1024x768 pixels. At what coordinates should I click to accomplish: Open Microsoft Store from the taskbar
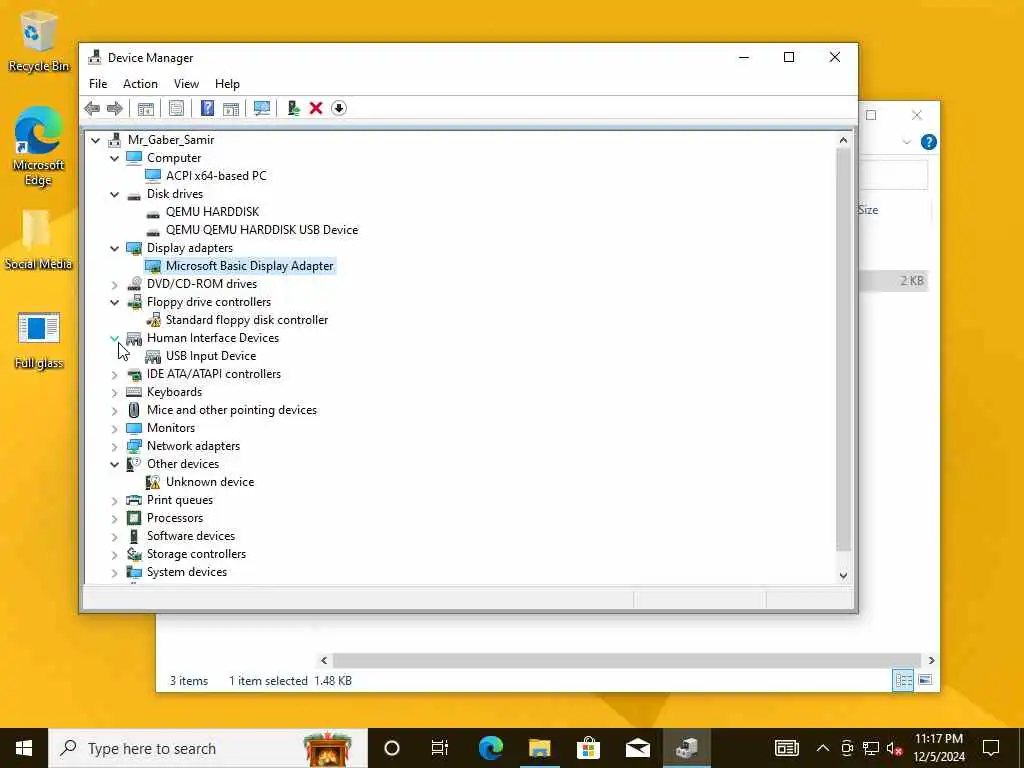point(588,748)
